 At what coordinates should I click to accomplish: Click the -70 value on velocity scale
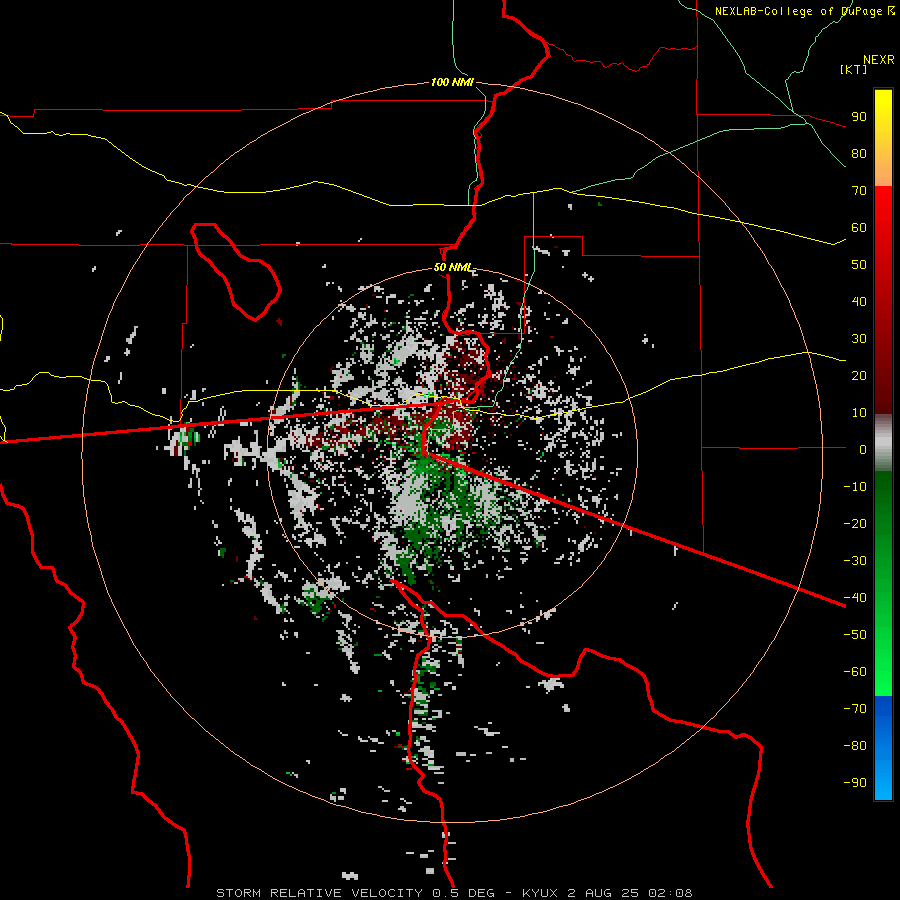(855, 709)
